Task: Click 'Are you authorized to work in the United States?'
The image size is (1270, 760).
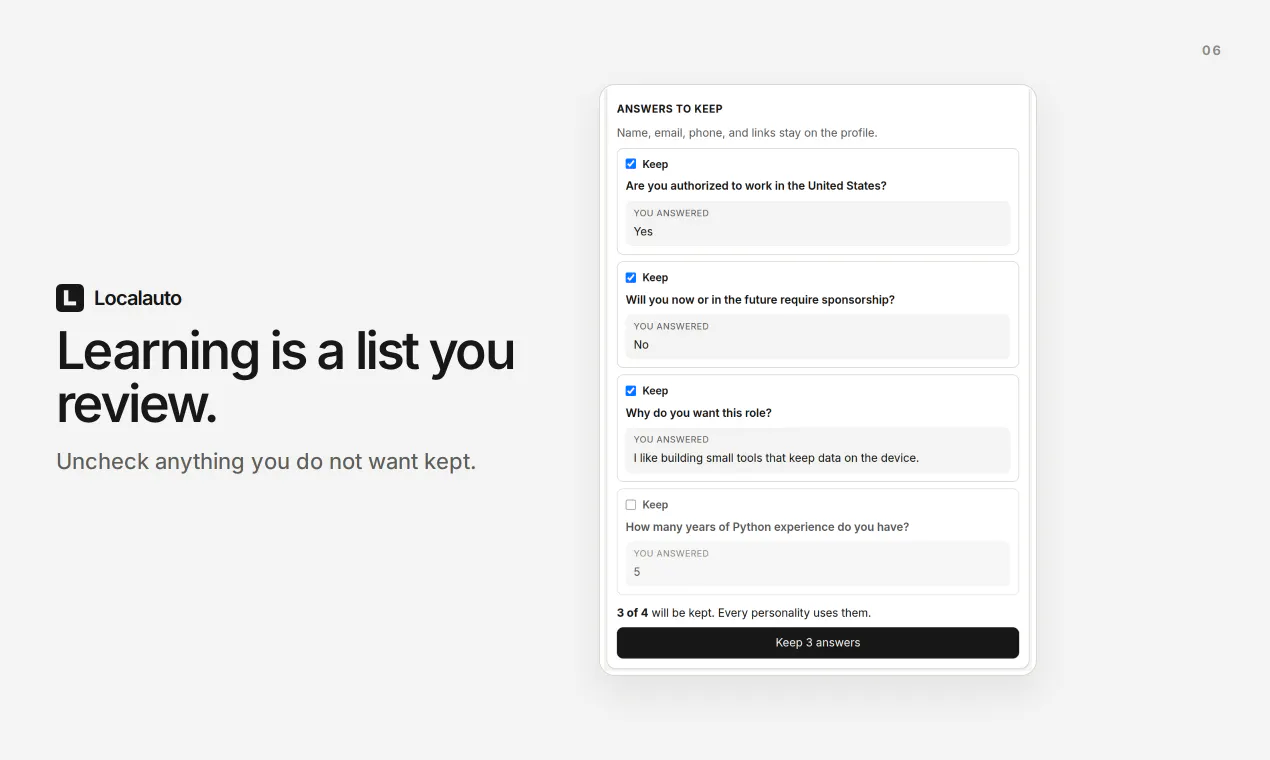Action: (x=756, y=186)
